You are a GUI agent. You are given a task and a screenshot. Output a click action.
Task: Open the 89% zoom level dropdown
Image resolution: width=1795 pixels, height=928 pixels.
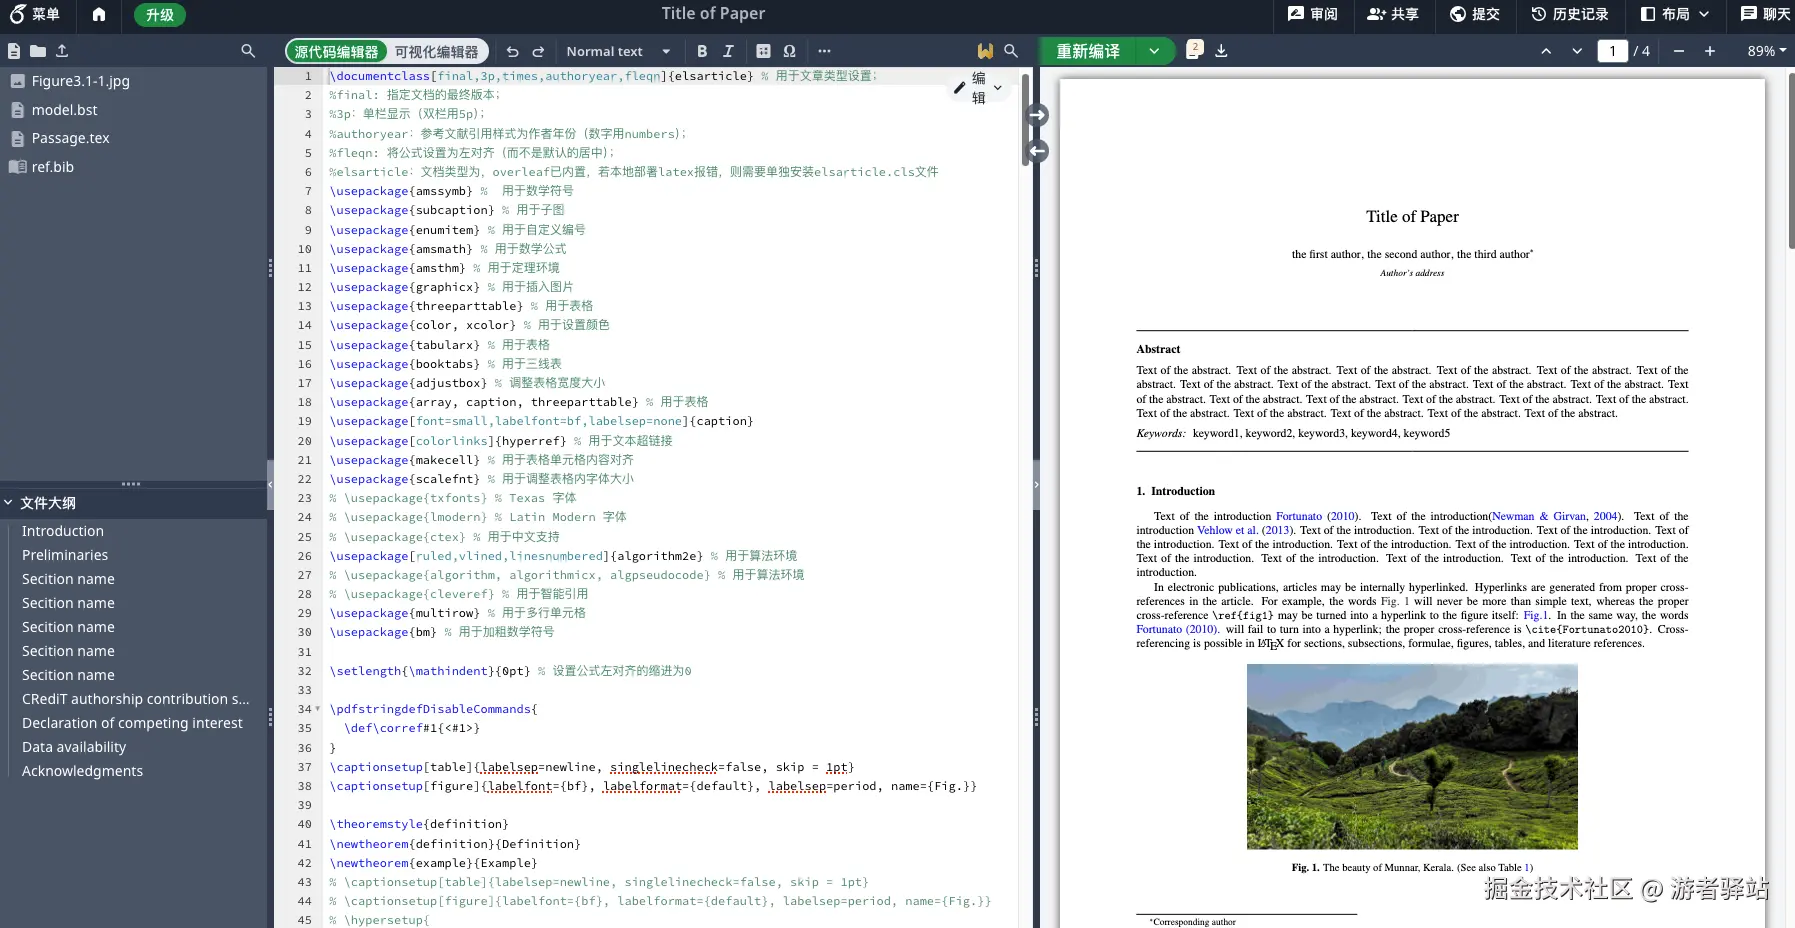pos(1766,51)
